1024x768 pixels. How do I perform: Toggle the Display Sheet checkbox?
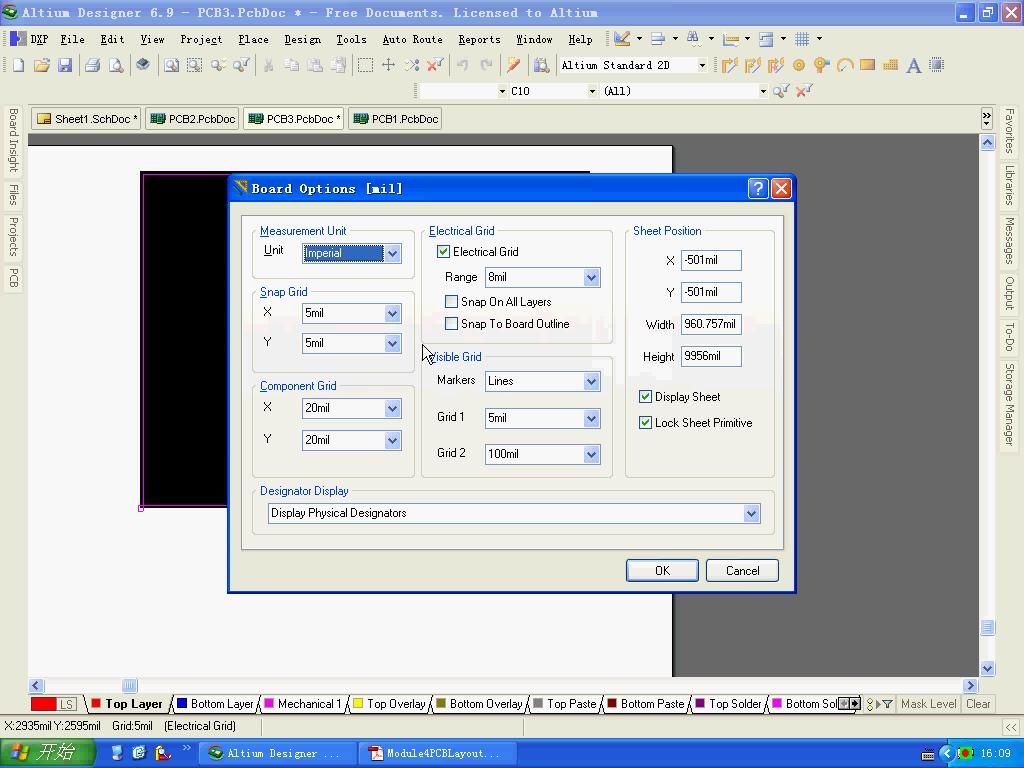645,396
